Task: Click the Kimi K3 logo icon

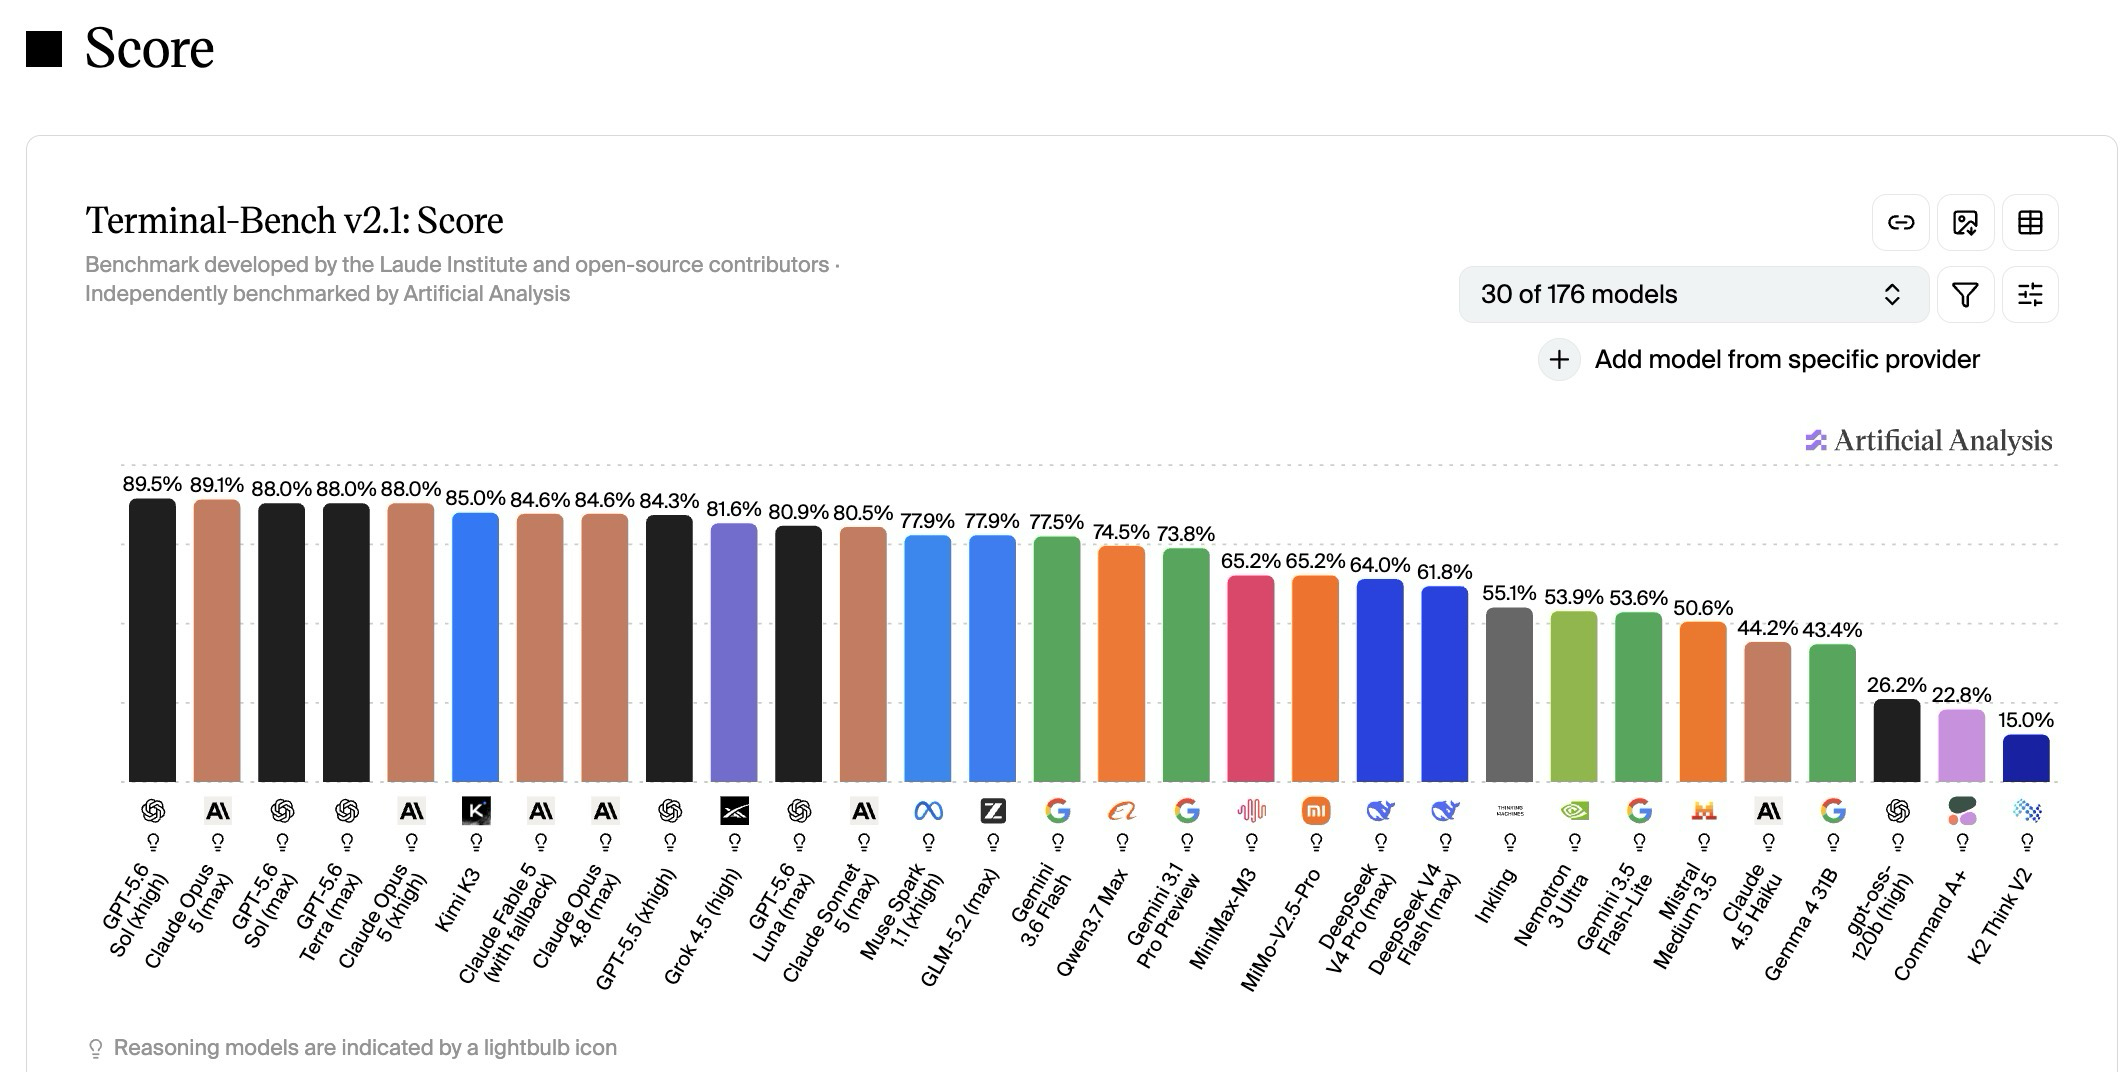Action: point(476,810)
